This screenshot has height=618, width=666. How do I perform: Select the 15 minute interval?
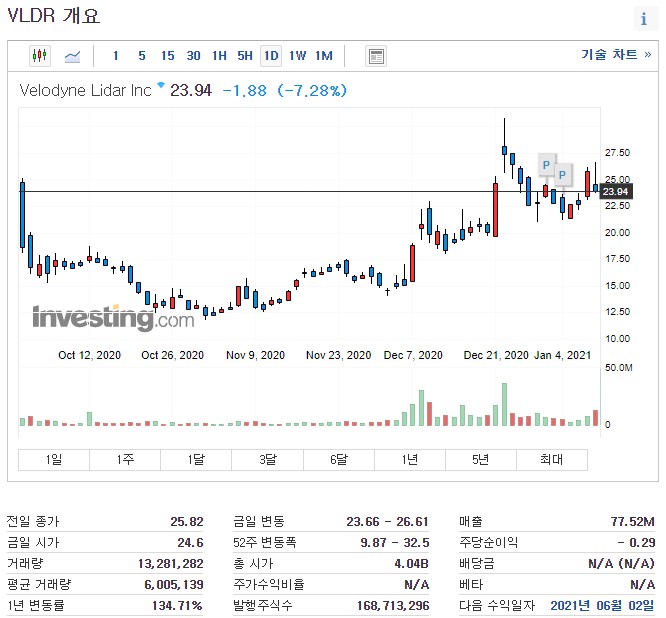coord(167,56)
